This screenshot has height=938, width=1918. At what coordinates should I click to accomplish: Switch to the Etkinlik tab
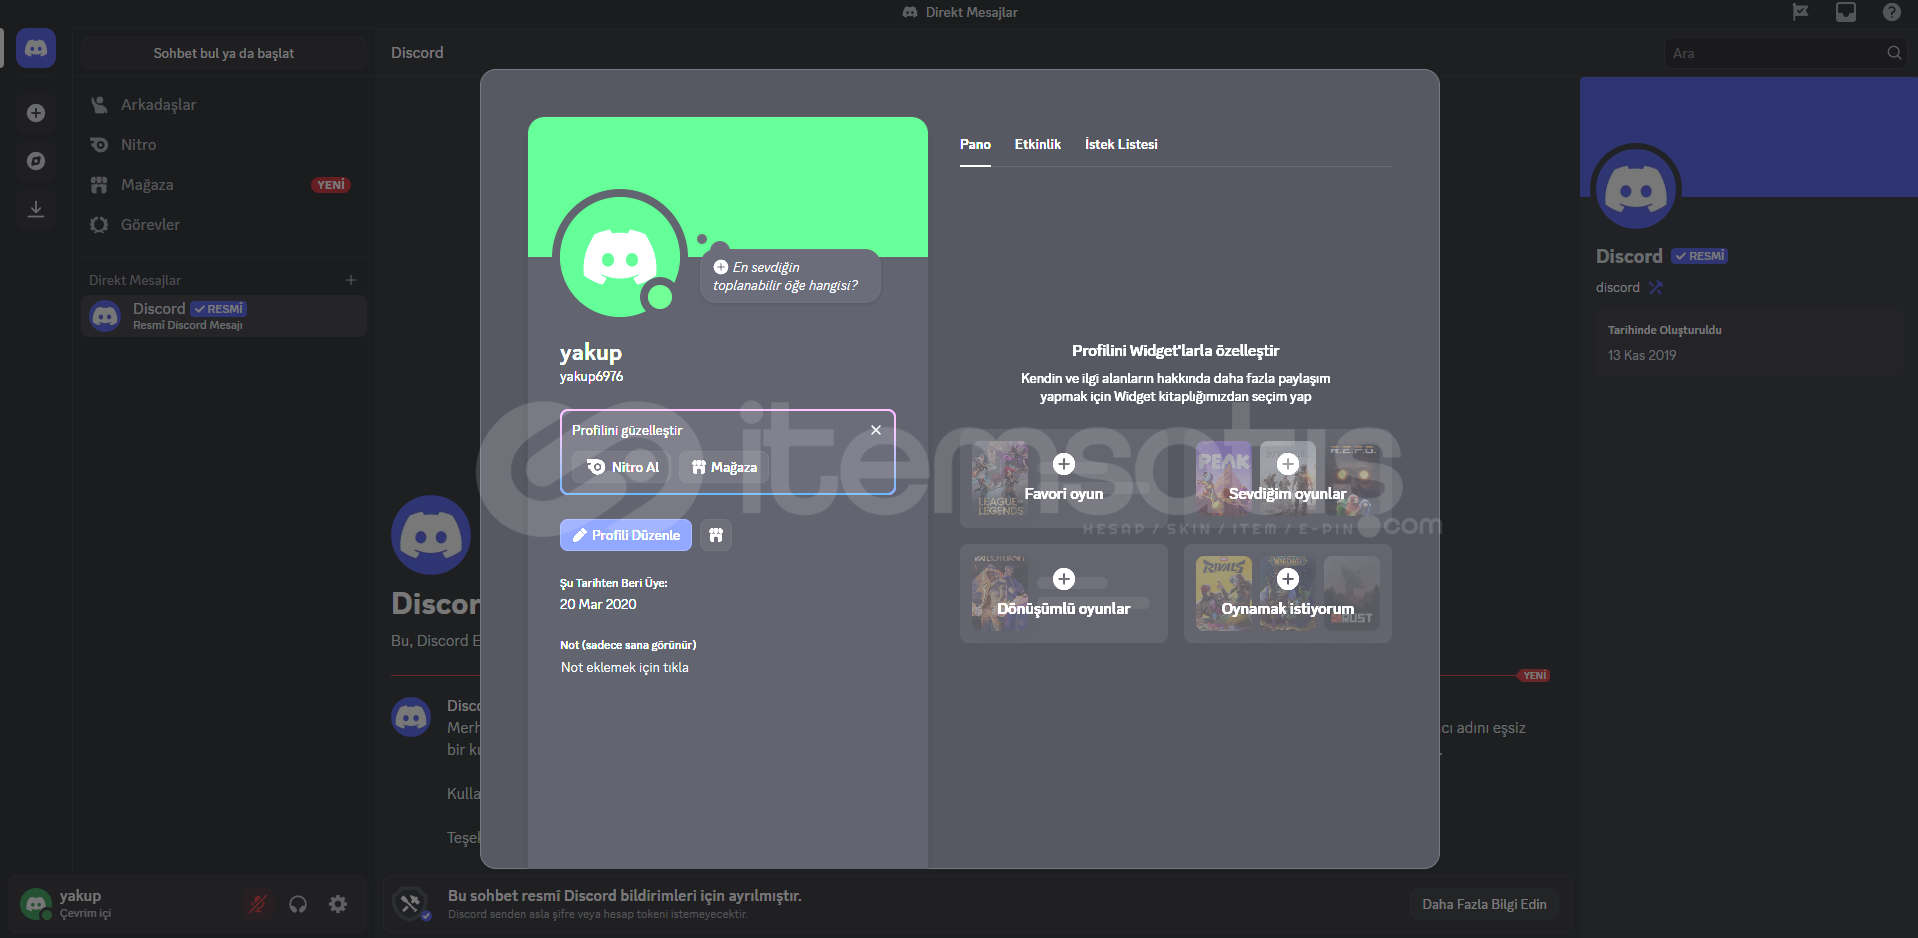point(1038,144)
